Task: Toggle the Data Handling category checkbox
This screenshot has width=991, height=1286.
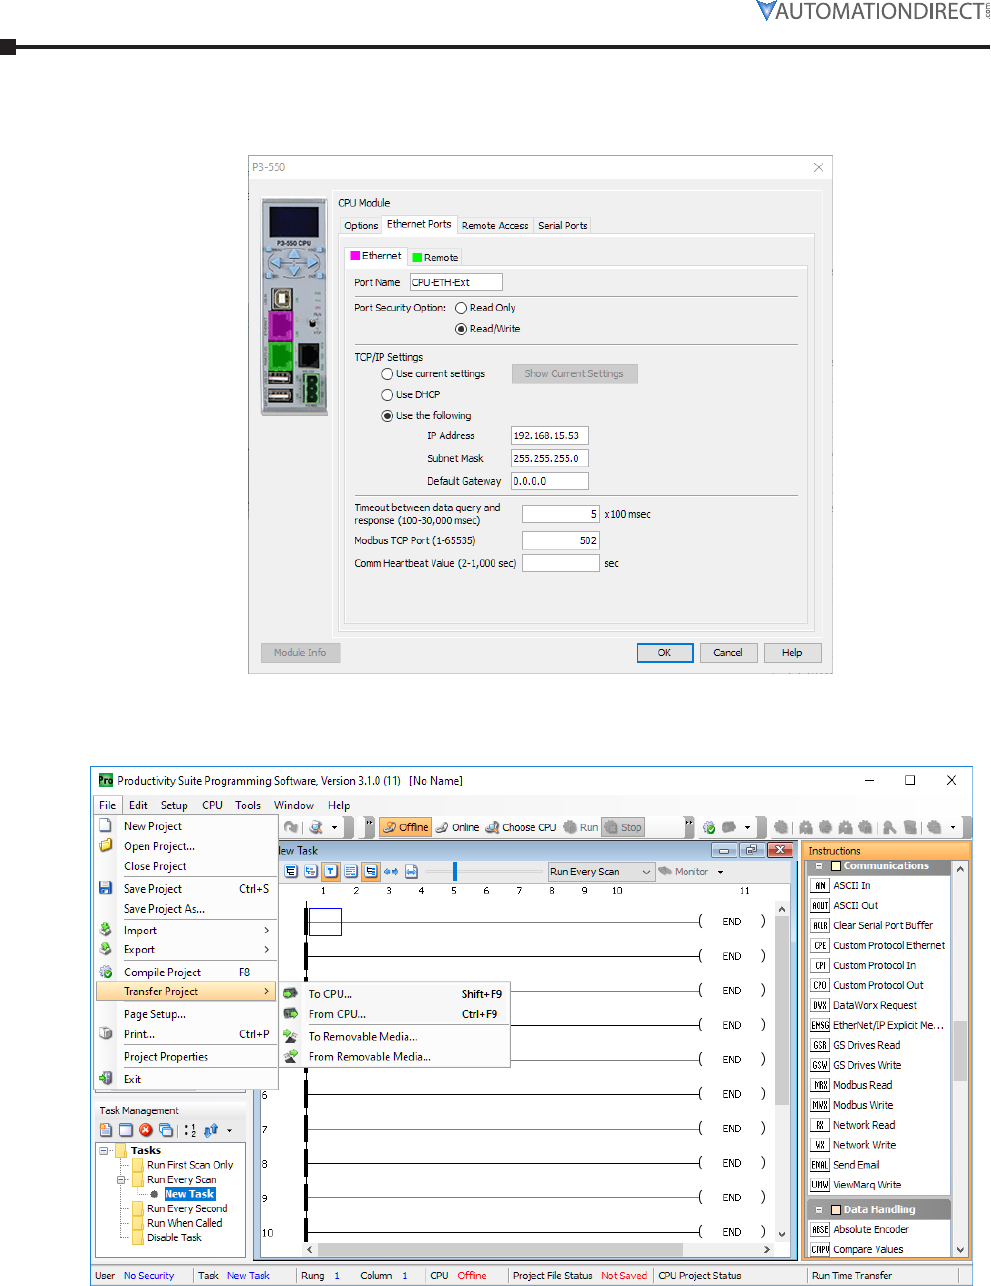Action: pyautogui.click(x=836, y=1210)
